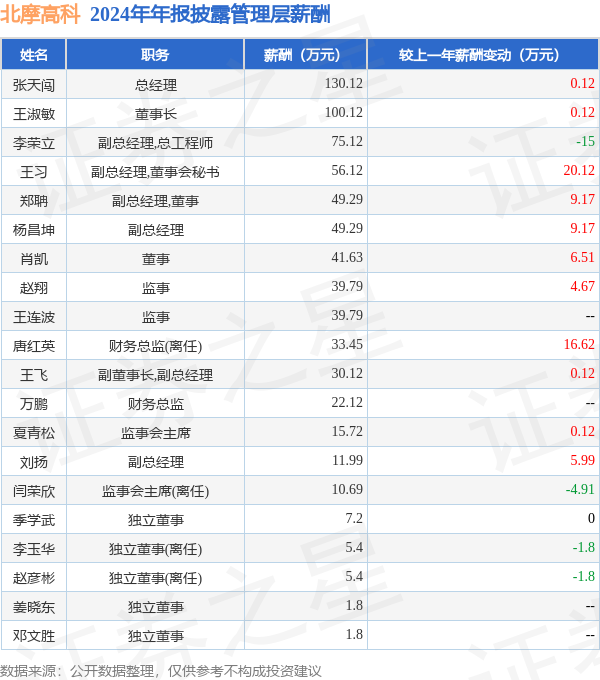Click the salary value 33.45
The height and width of the screenshot is (680, 600).
click(x=347, y=345)
